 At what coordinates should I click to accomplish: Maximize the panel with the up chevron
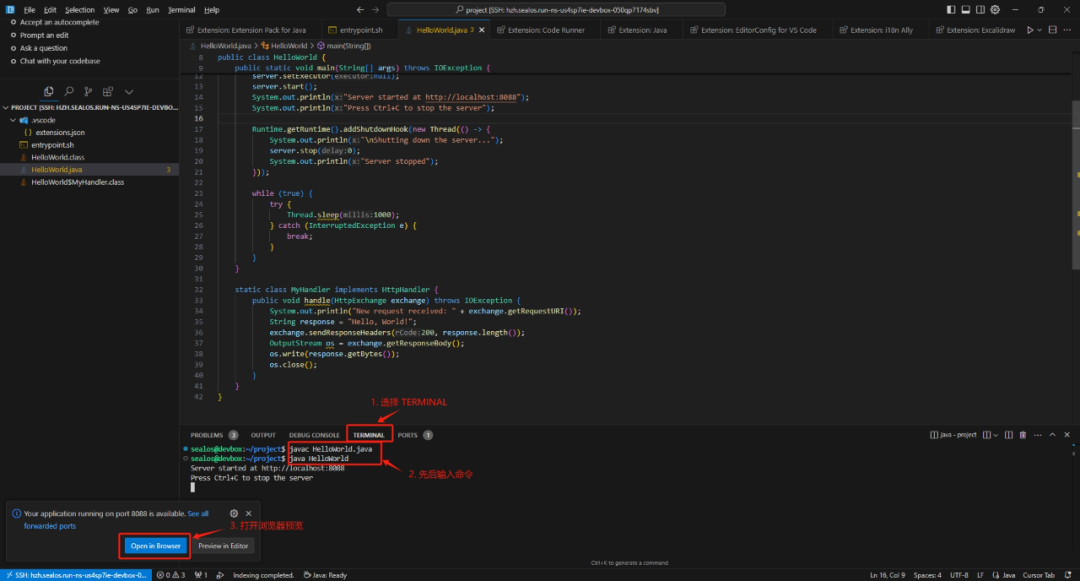point(1051,435)
